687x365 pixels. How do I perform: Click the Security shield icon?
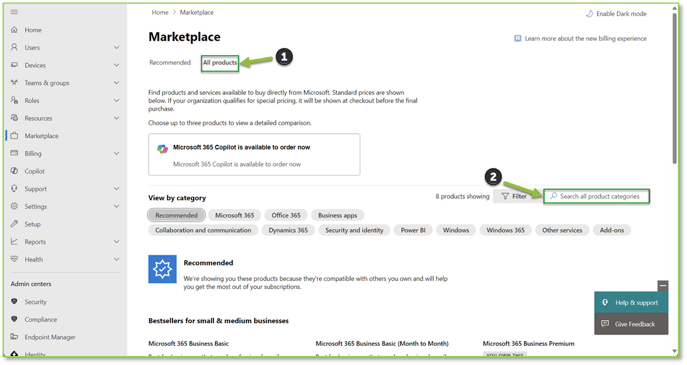pyautogui.click(x=14, y=301)
